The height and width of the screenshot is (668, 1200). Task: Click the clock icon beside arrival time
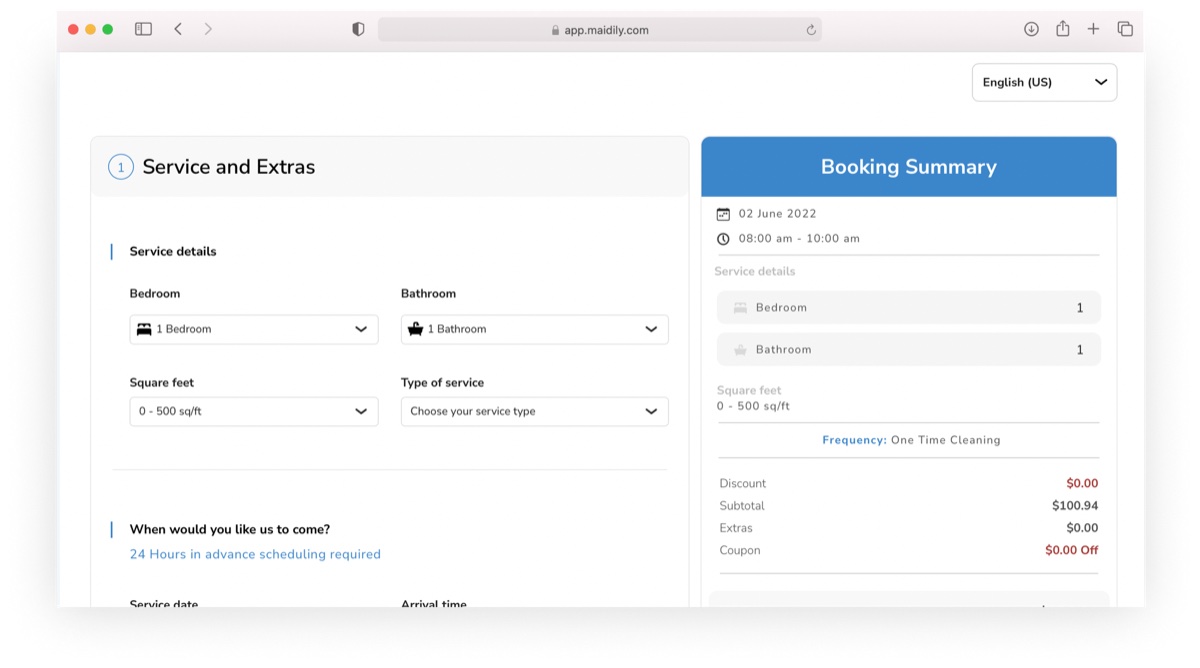pos(723,239)
